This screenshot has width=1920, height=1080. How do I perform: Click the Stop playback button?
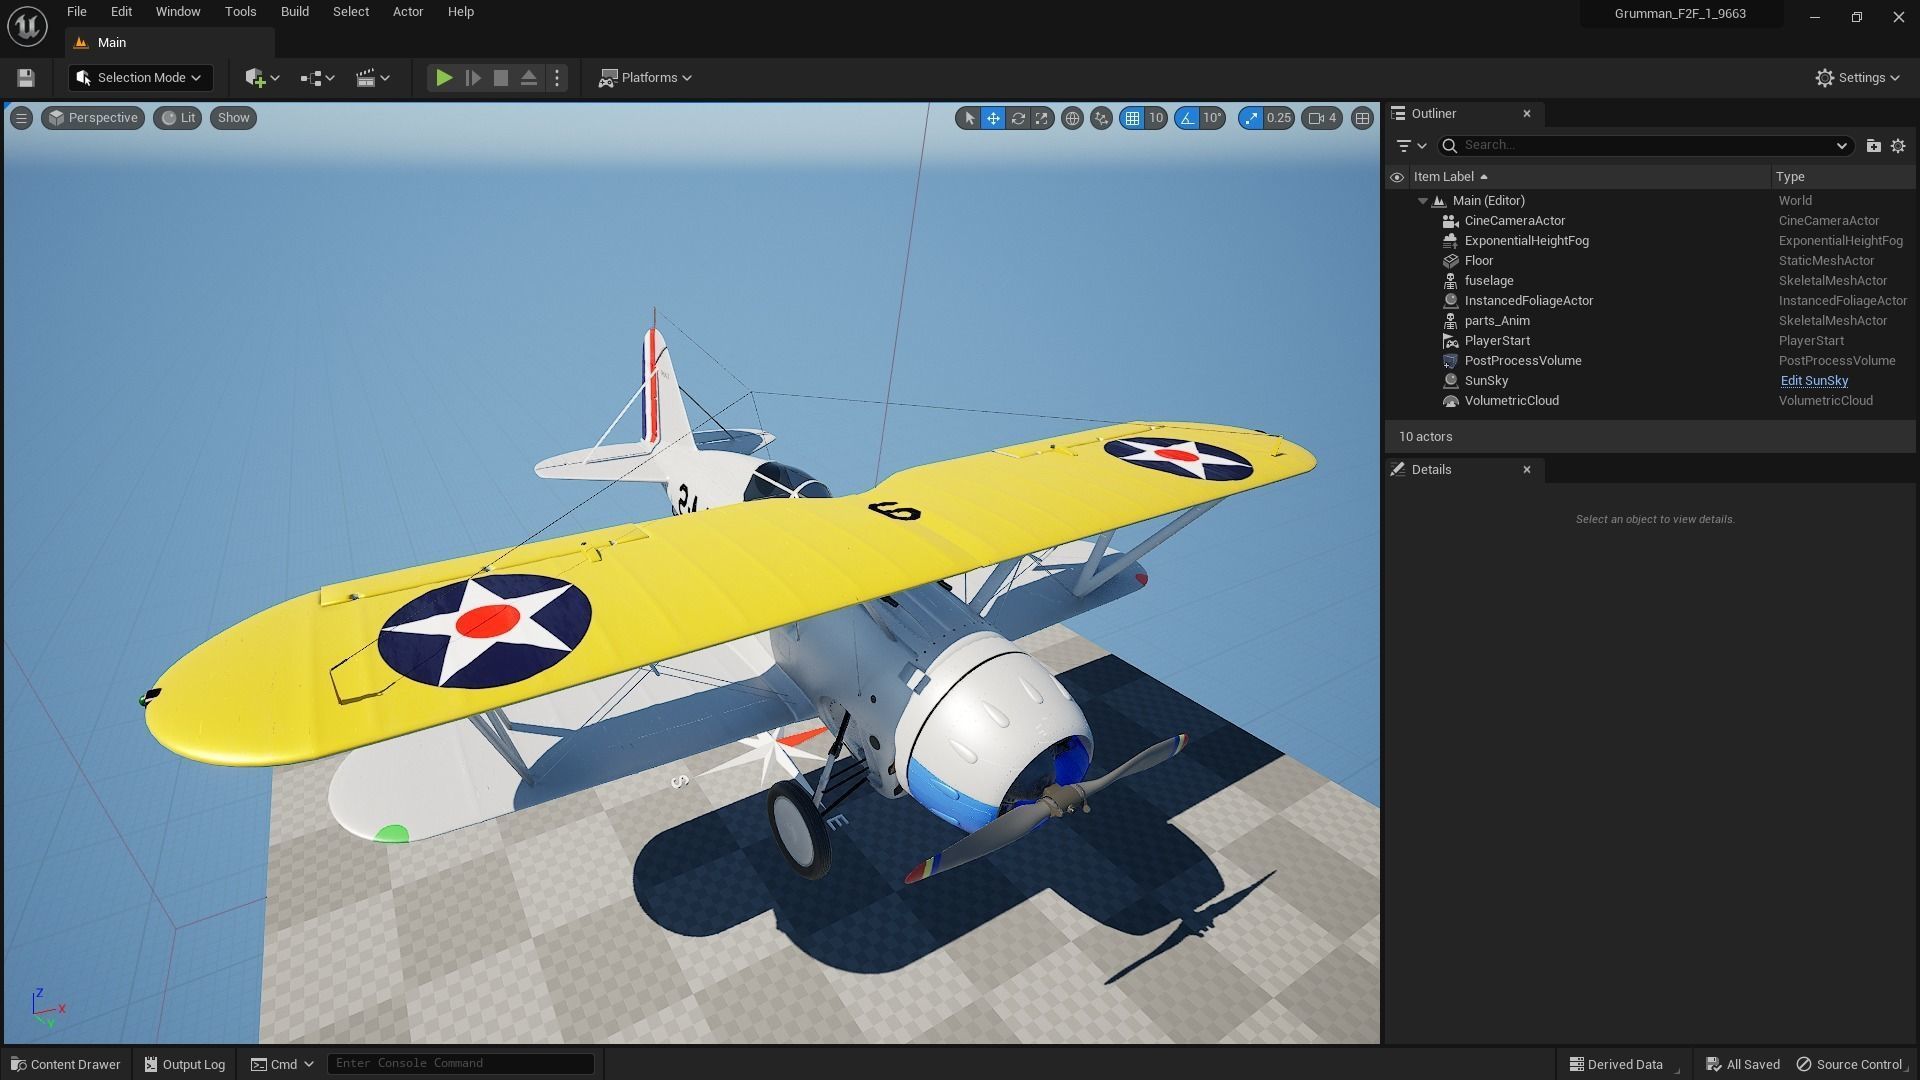[501, 78]
